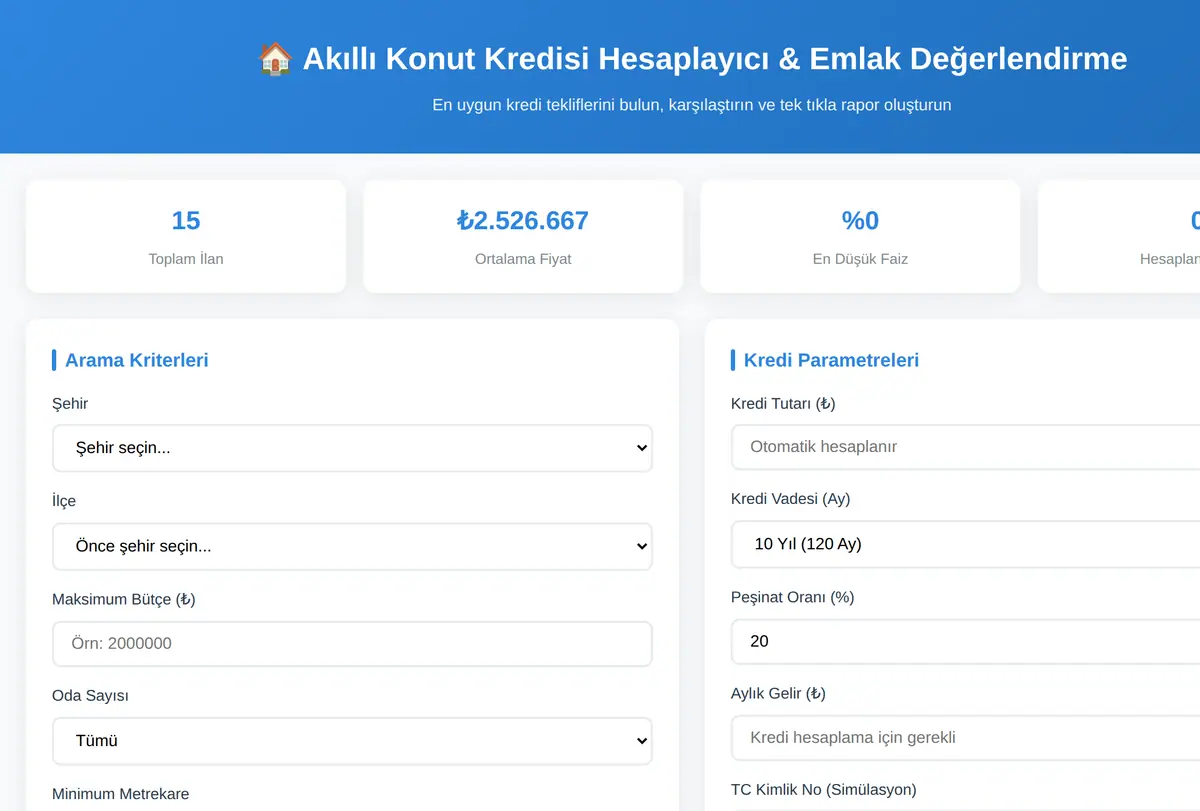Click the Maksimum Bütçe input field

coord(352,643)
